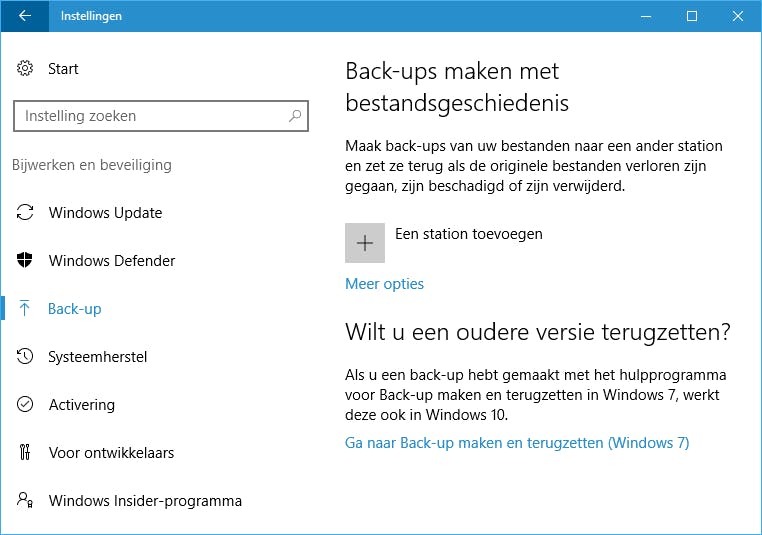Maximize the Instellingen window
Screen dimensions: 762x535
click(691, 16)
